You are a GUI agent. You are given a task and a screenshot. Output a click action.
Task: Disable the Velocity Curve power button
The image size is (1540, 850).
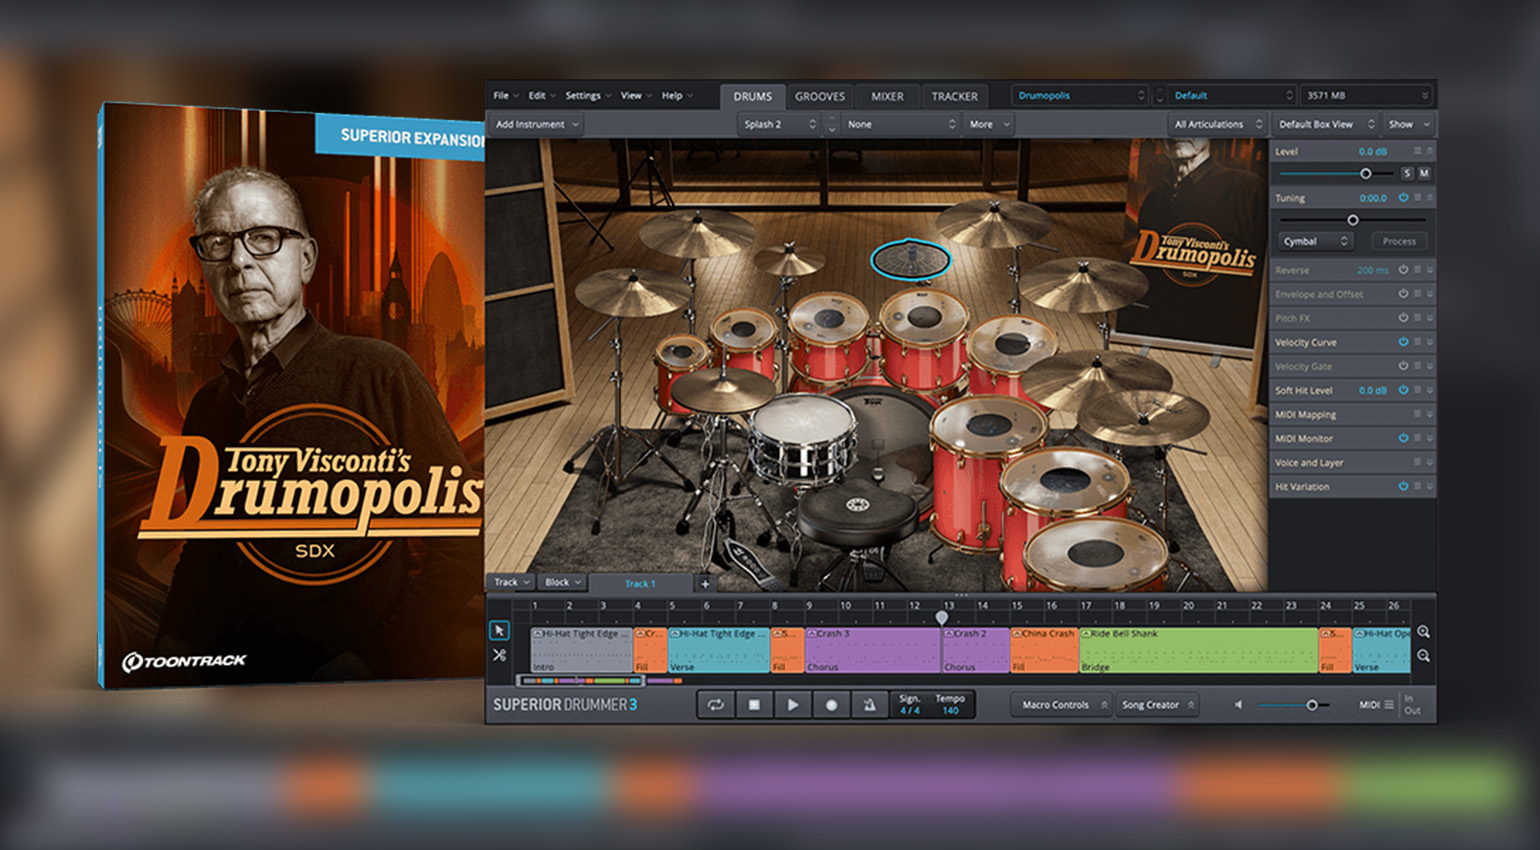(1403, 342)
